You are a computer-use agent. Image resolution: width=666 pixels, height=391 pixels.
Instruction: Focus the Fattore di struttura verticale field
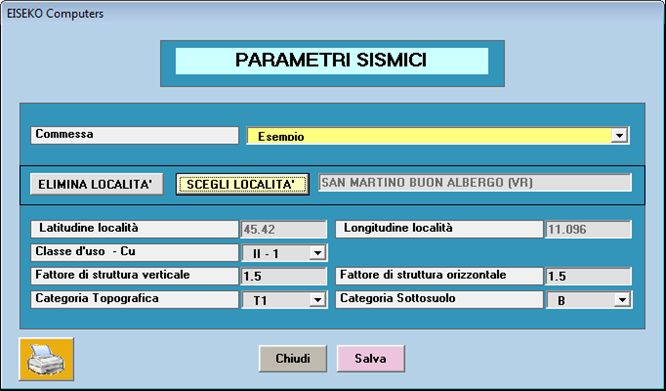pos(284,276)
